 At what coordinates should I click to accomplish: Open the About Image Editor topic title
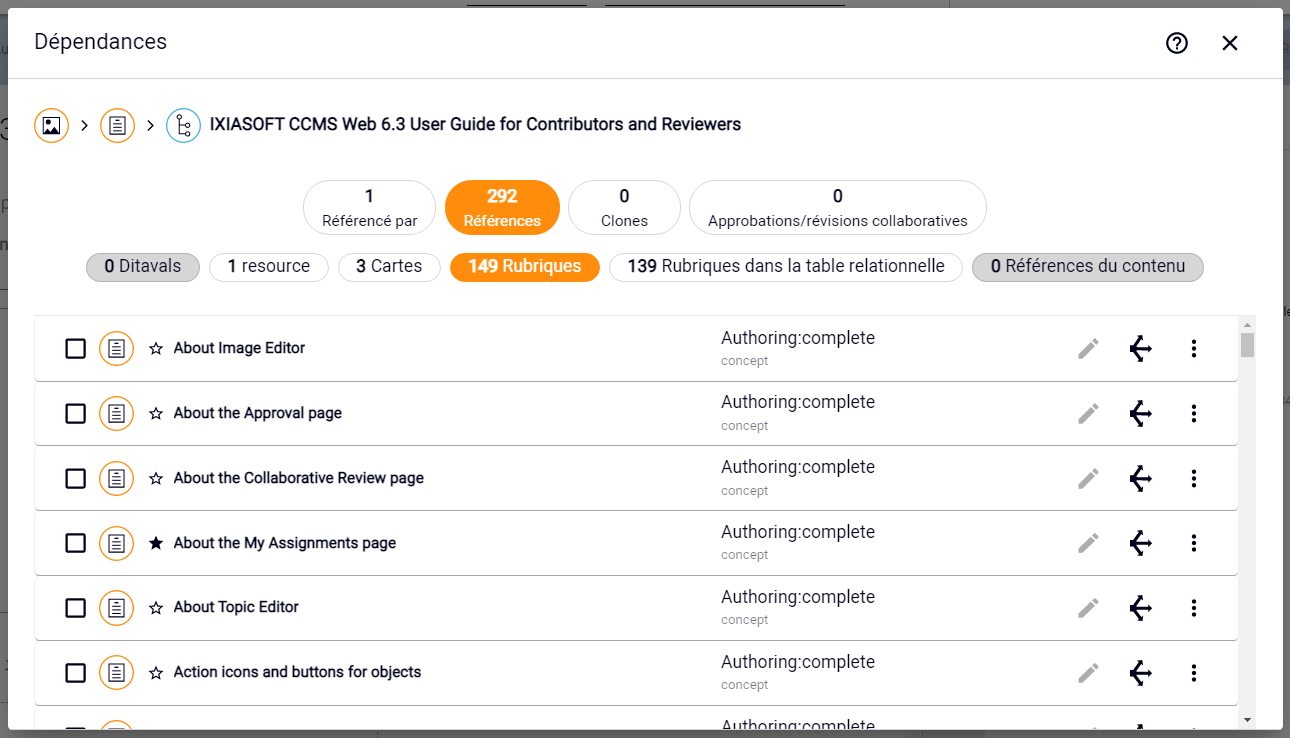pyautogui.click(x=239, y=348)
